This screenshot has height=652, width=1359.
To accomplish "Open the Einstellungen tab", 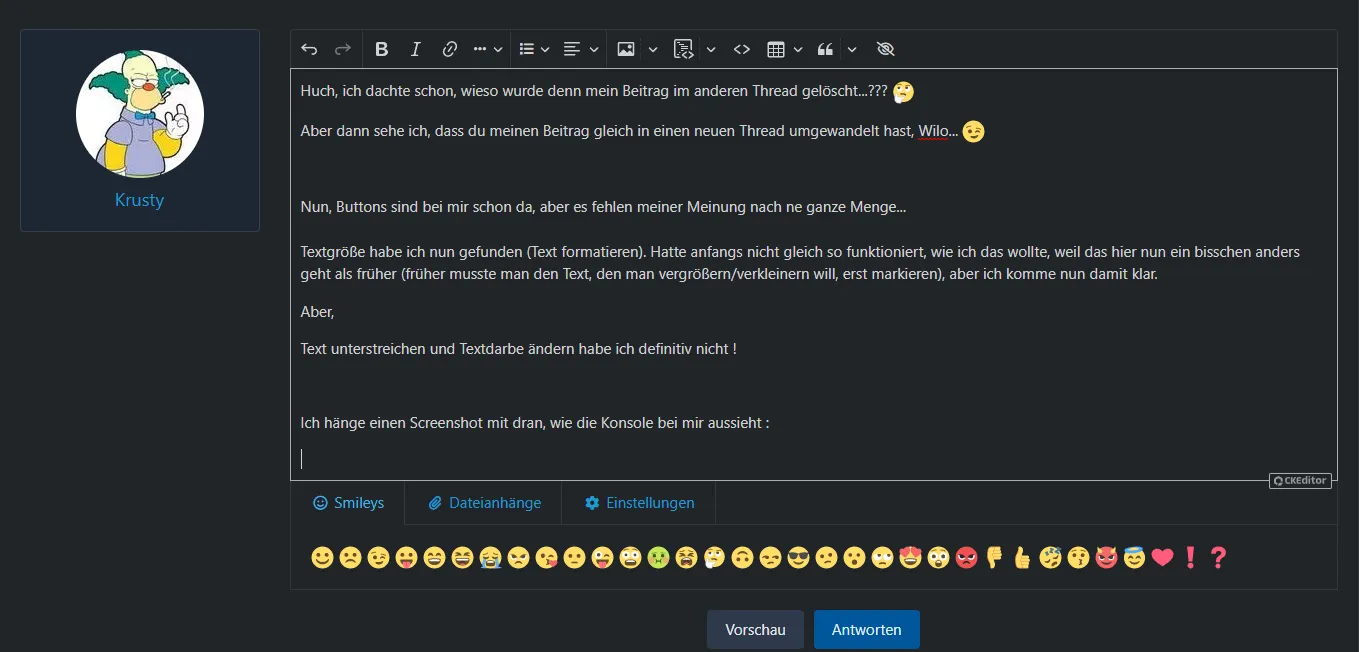I will coord(639,503).
